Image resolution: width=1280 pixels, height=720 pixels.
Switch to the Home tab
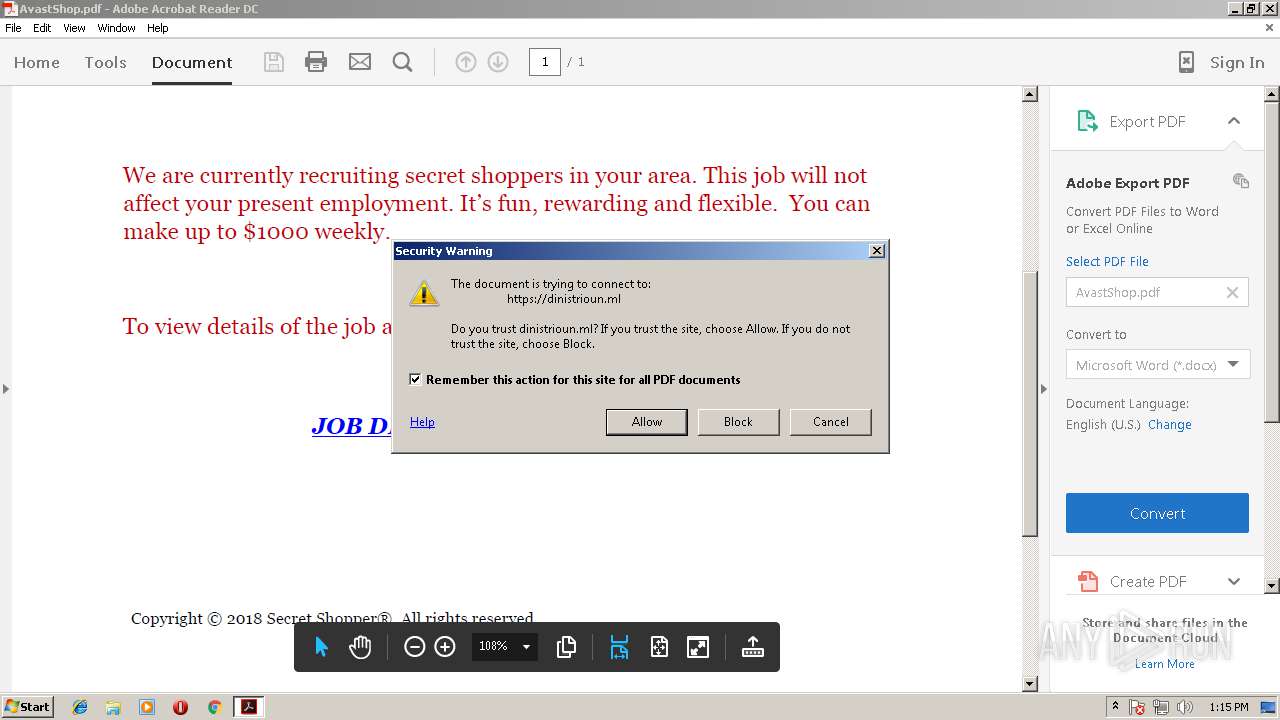pyautogui.click(x=37, y=62)
